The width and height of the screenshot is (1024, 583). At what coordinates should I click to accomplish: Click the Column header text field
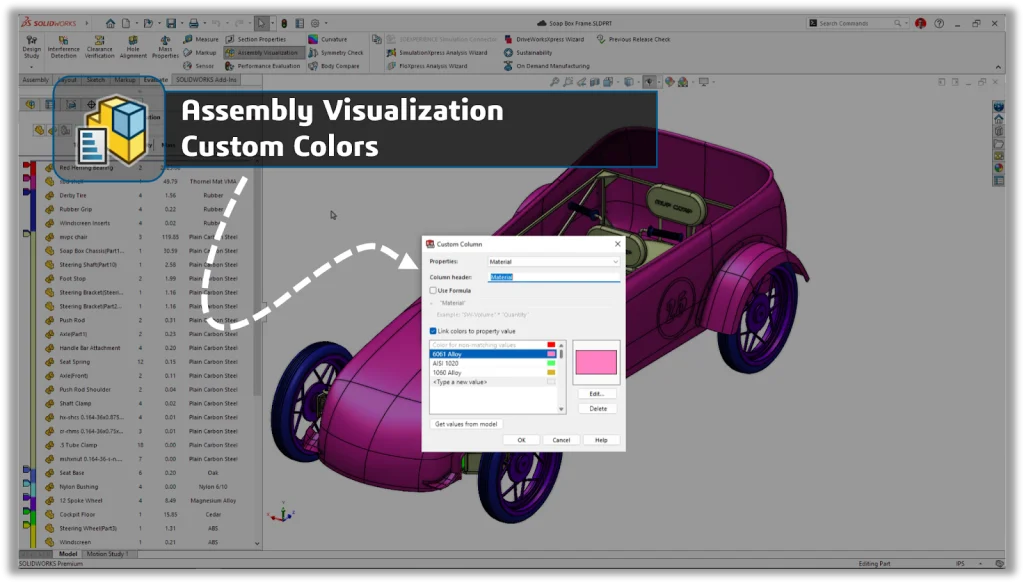click(x=553, y=277)
